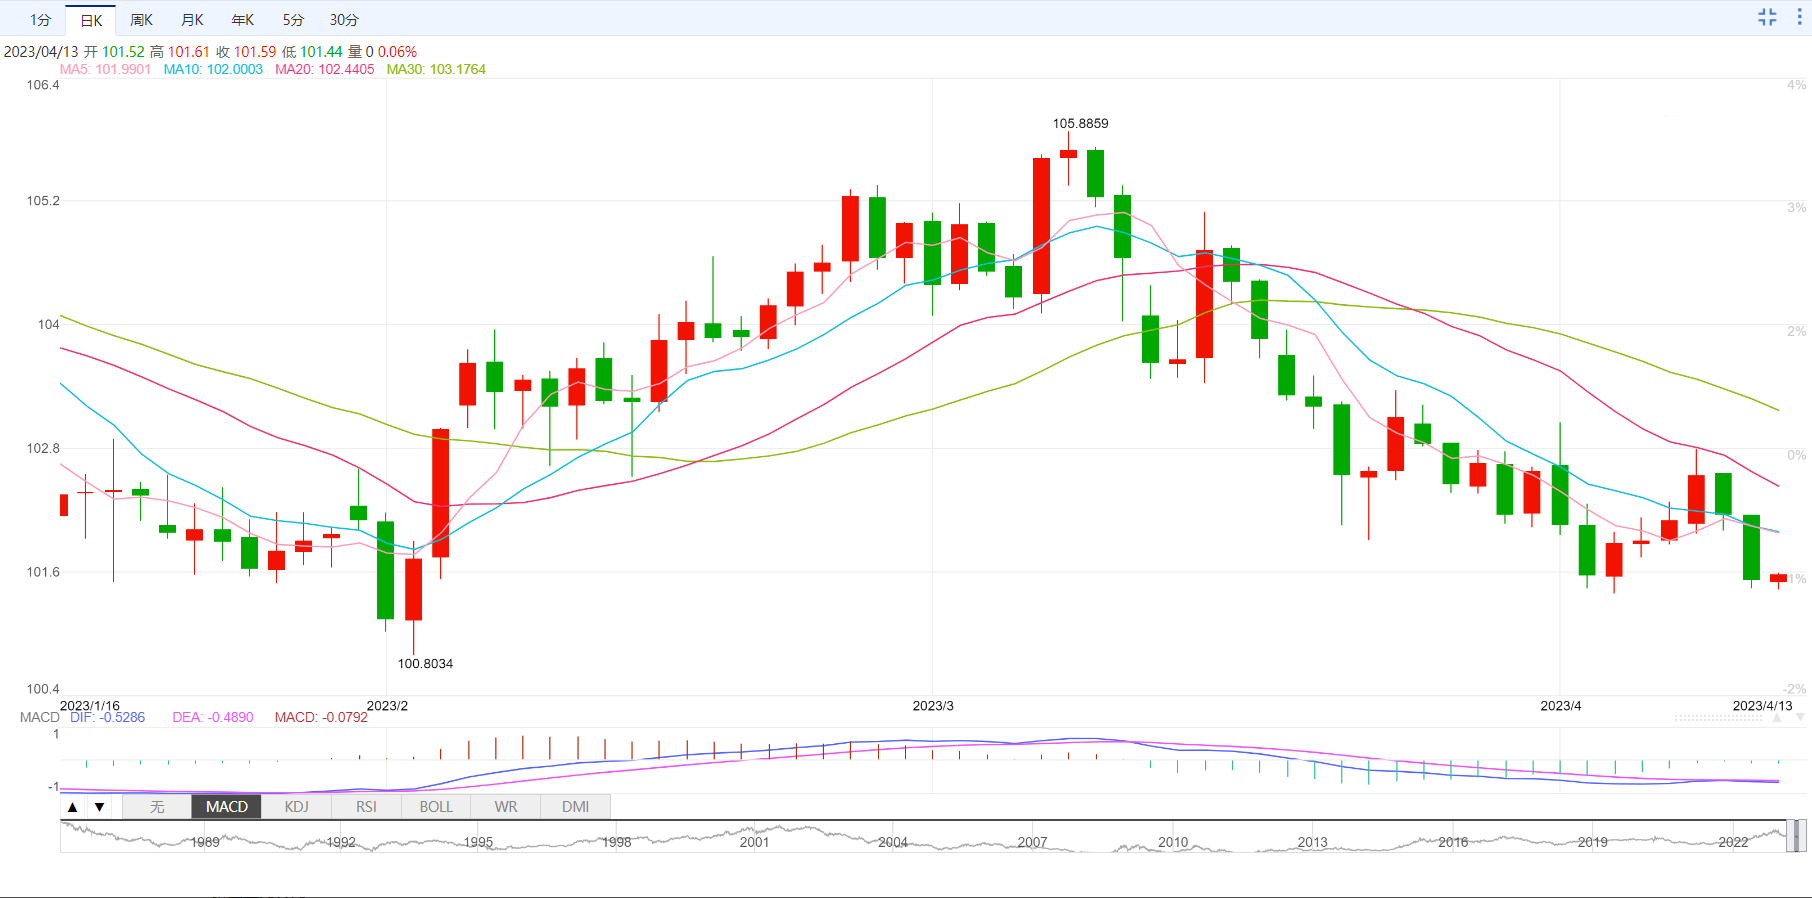Click the exit fullscreen icon at top right
Viewport: 1812px width, 898px height.
[x=1767, y=17]
